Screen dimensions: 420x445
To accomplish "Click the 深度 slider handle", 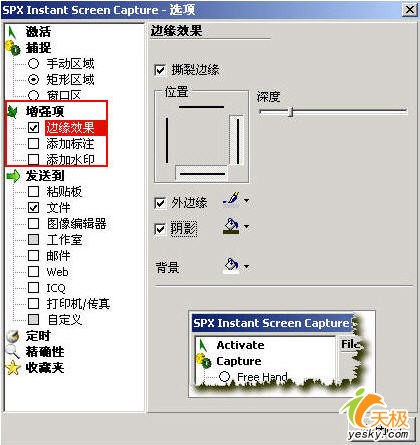I will 291,112.
